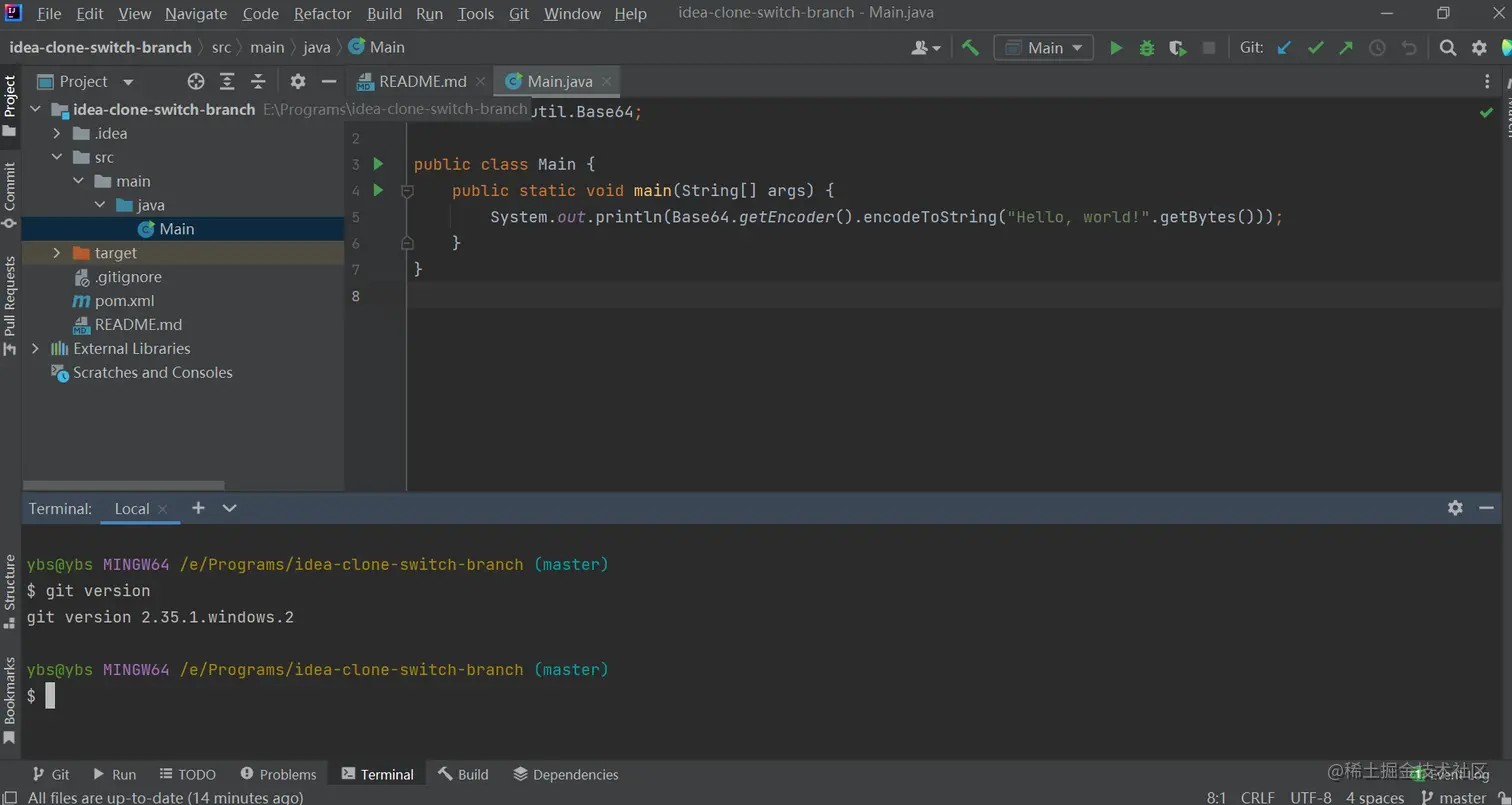1512x805 pixels.
Task: Click run gutter icon beside main method
Action: point(378,189)
